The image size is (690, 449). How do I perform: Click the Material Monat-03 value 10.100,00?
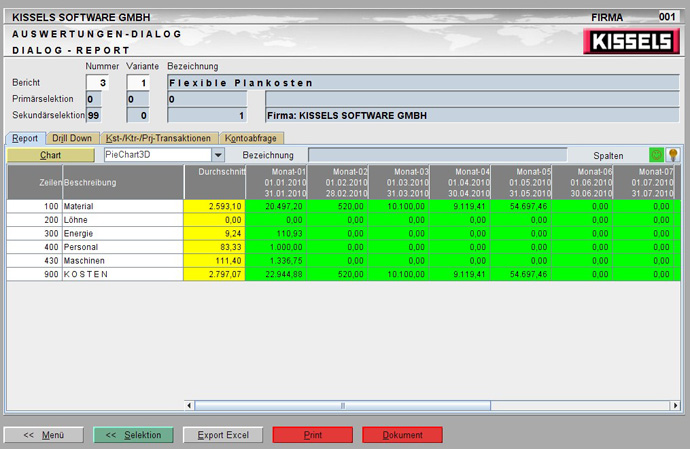398,206
